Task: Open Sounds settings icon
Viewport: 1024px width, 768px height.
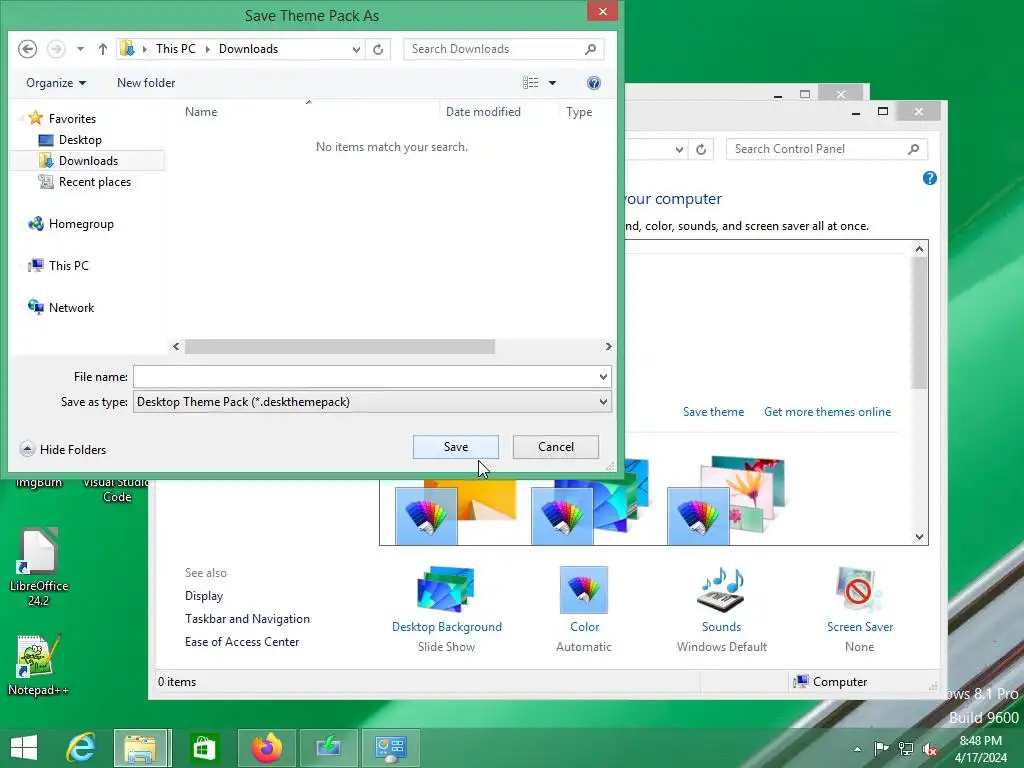Action: click(722, 590)
